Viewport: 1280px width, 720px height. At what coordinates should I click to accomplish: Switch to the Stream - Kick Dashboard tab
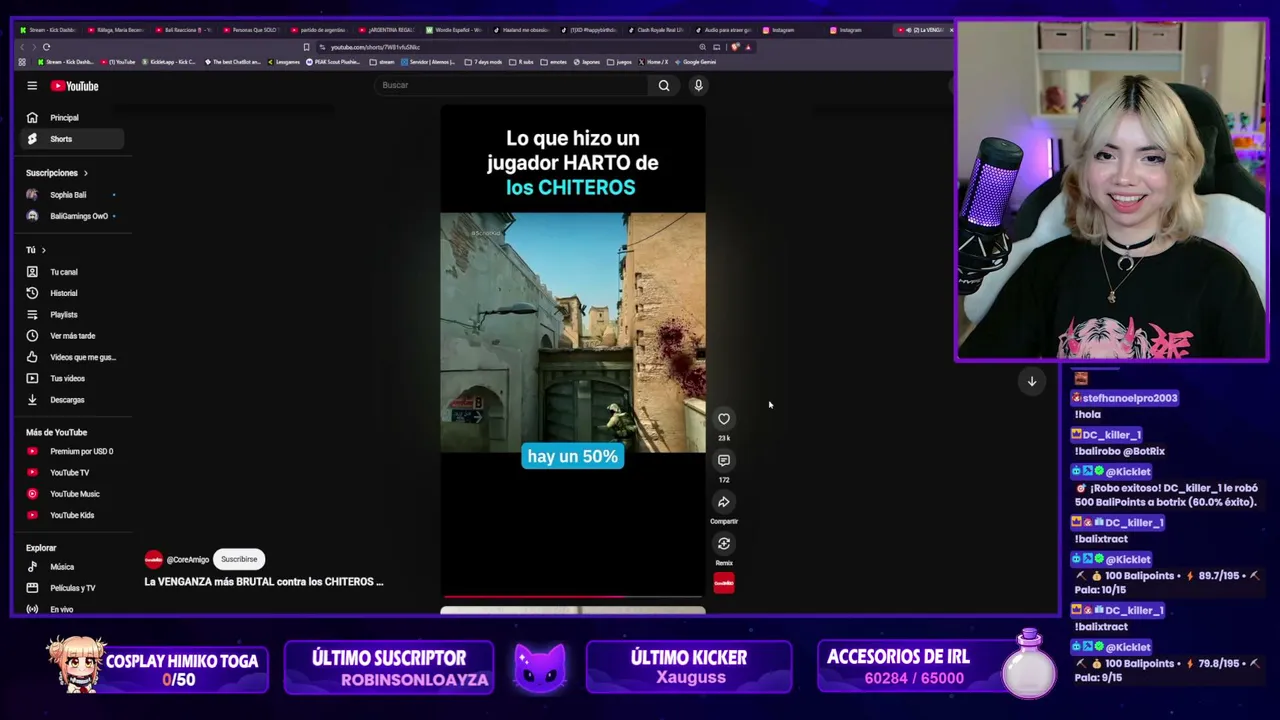(x=46, y=30)
